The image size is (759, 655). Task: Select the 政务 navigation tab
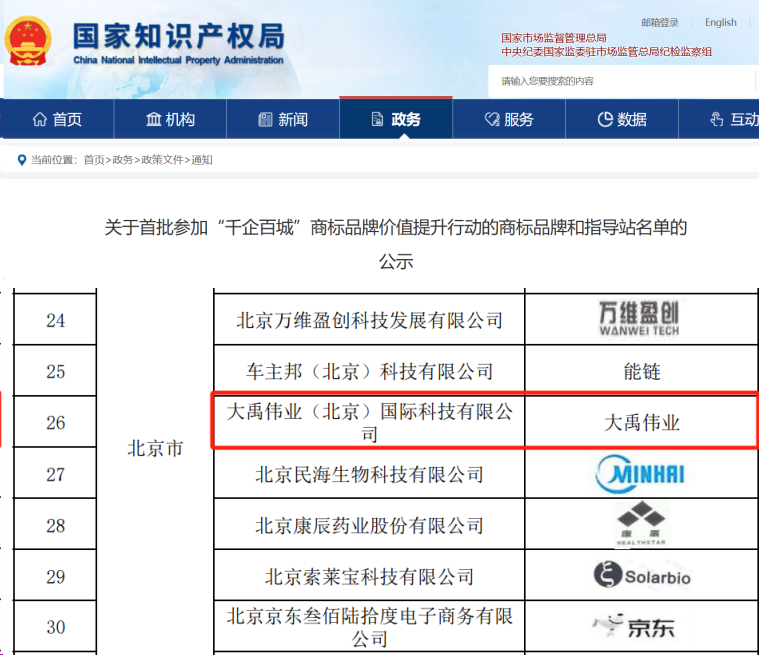[x=396, y=119]
